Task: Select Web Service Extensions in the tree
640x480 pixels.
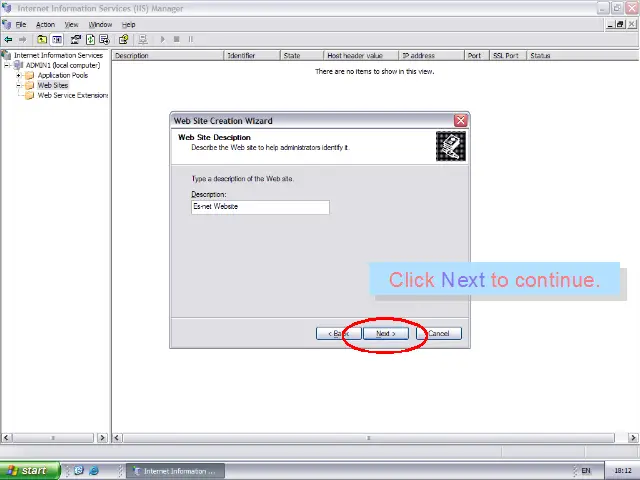Action: tap(71, 95)
